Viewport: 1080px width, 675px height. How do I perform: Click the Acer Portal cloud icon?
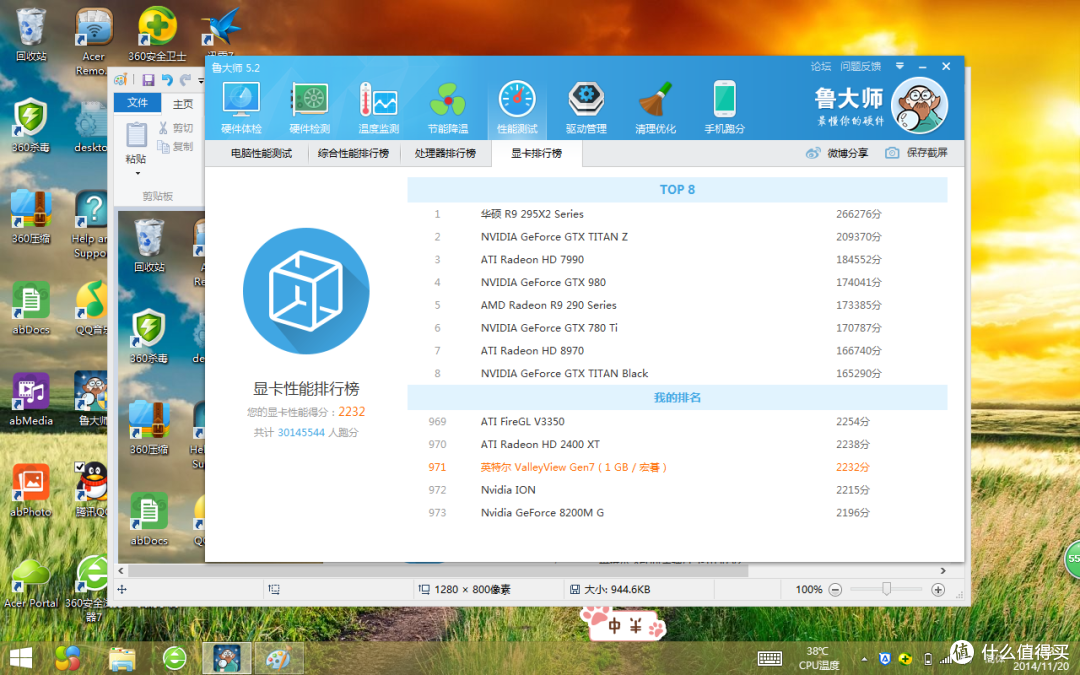pos(31,584)
